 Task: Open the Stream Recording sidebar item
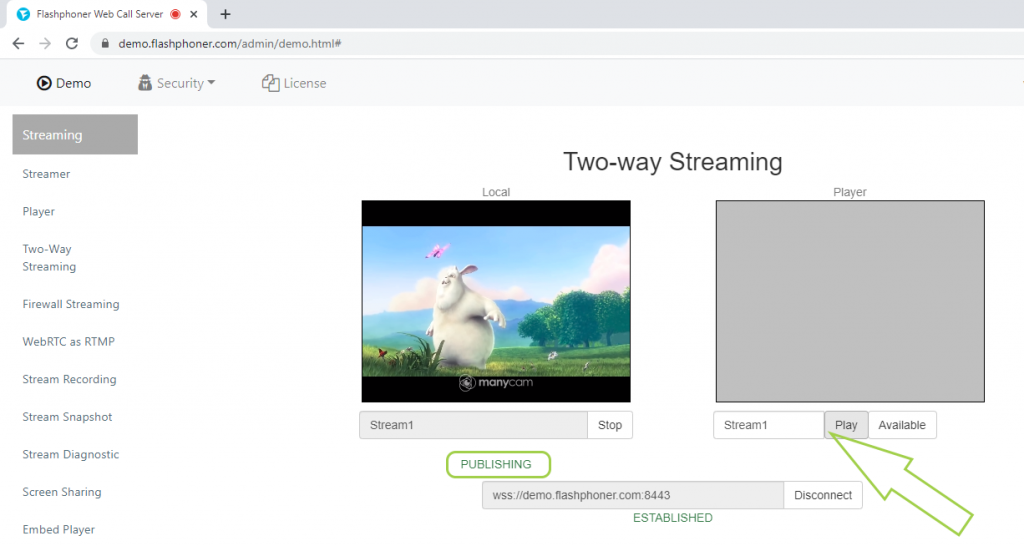tap(69, 379)
